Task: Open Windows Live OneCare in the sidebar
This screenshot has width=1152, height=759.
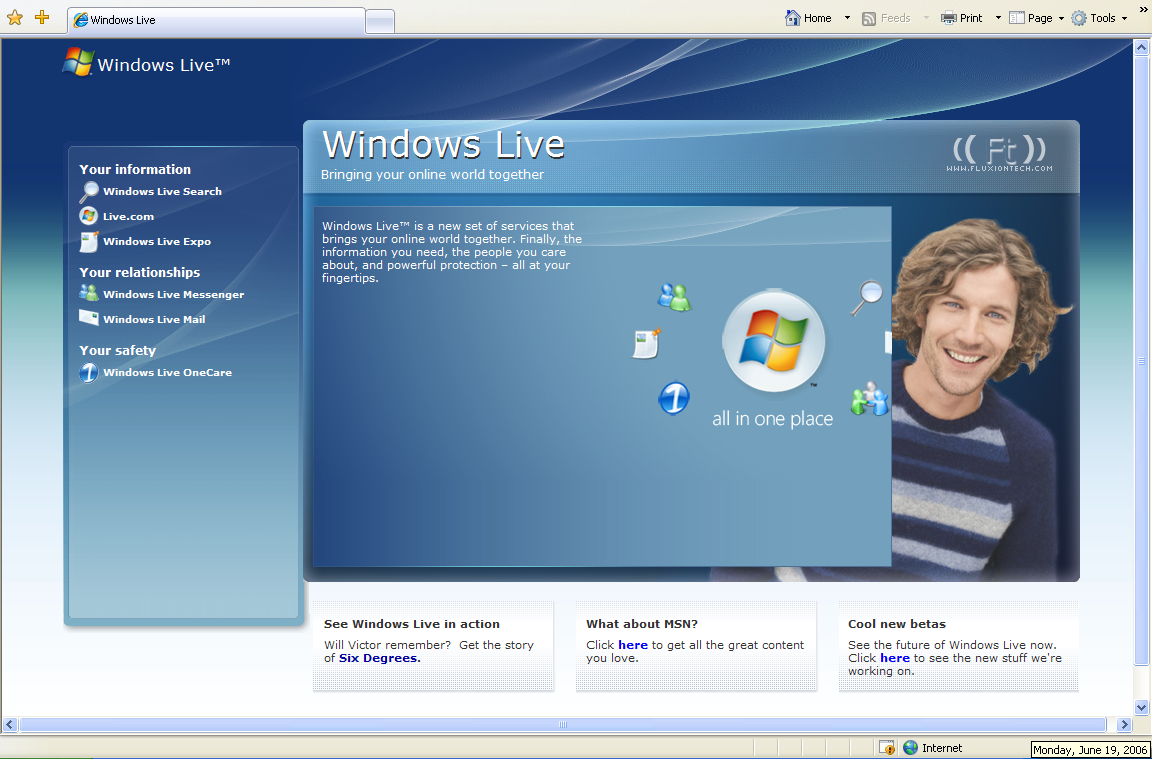Action: pos(168,373)
